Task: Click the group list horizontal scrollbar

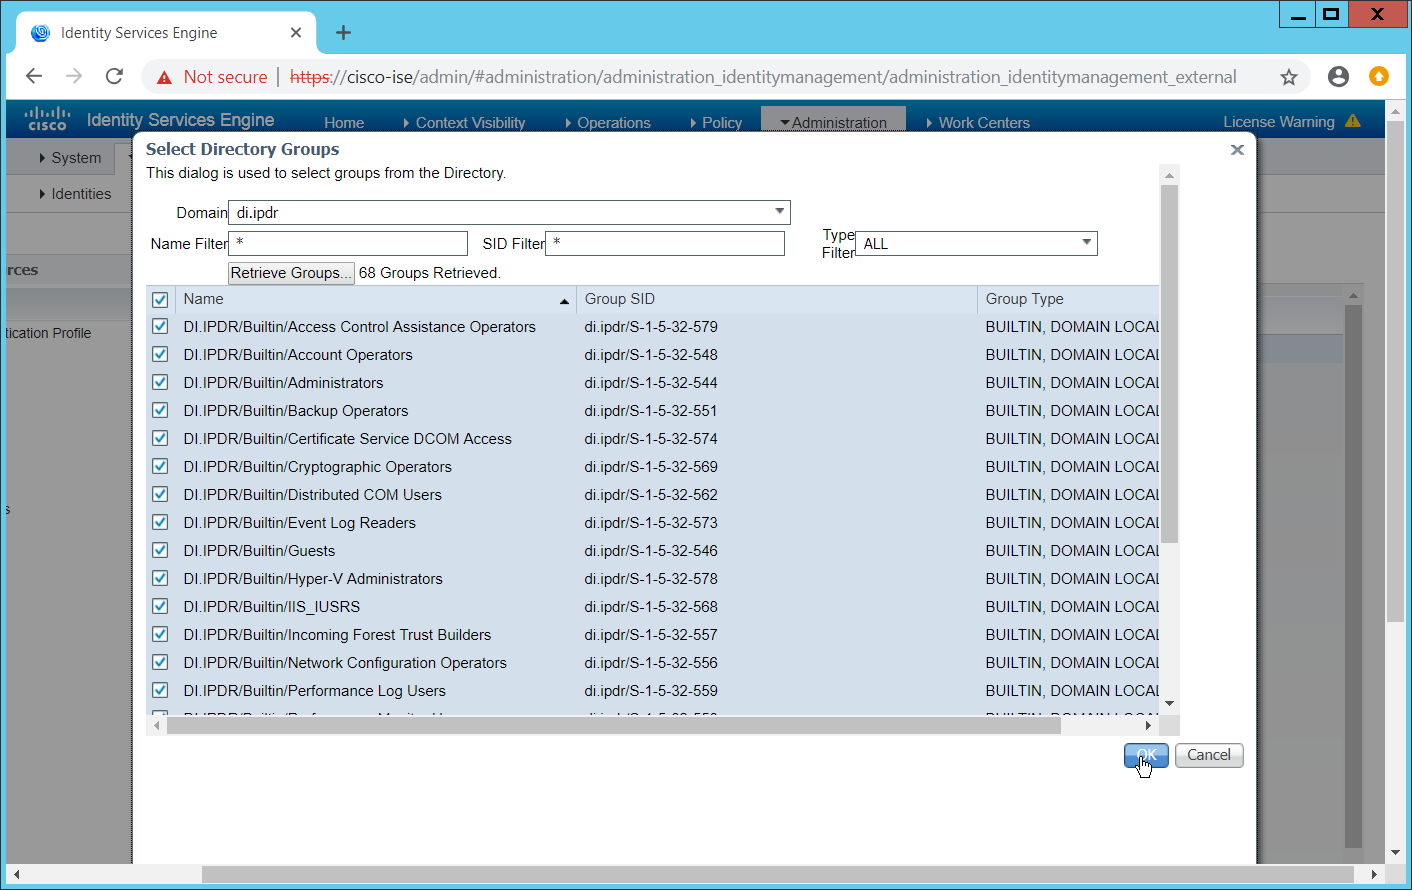Action: coord(613,726)
